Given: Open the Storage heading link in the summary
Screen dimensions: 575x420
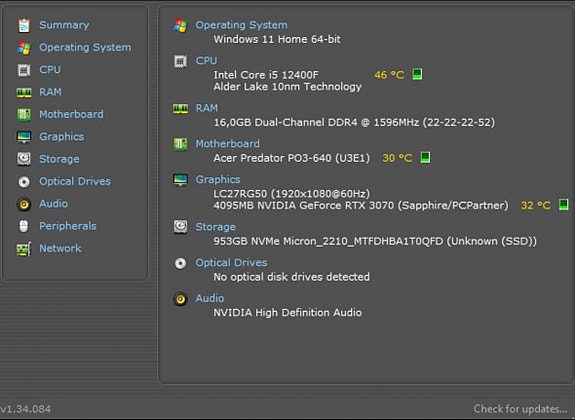Looking at the screenshot, I should [x=216, y=227].
